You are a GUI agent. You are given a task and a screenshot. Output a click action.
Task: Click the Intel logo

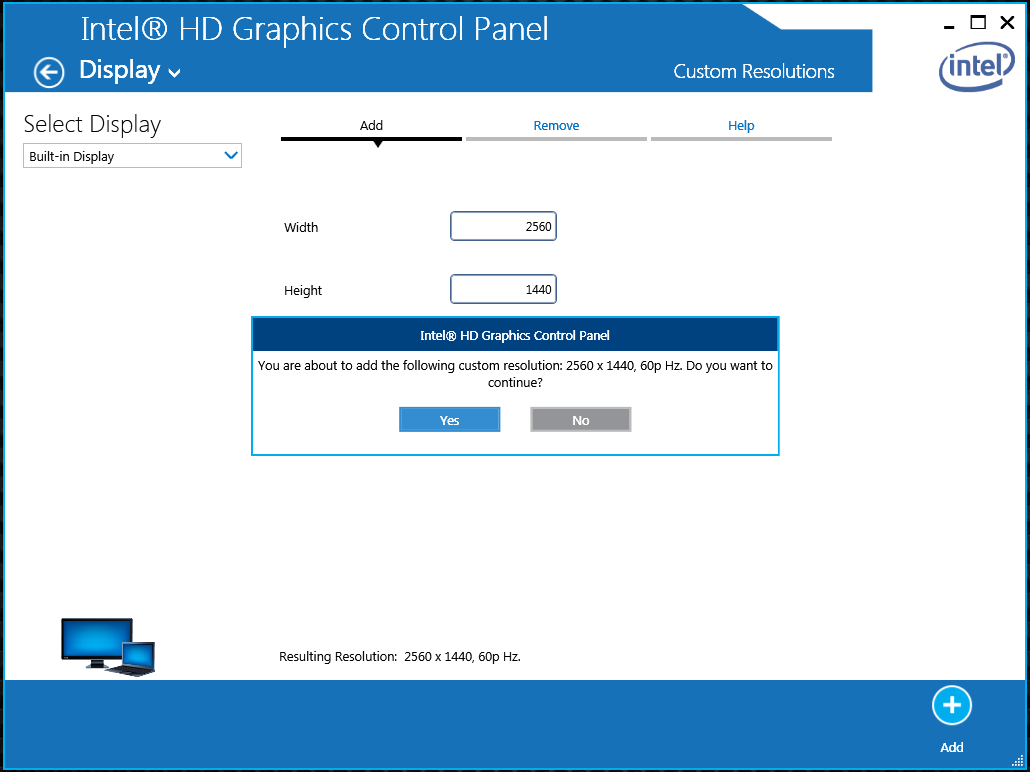pos(977,66)
